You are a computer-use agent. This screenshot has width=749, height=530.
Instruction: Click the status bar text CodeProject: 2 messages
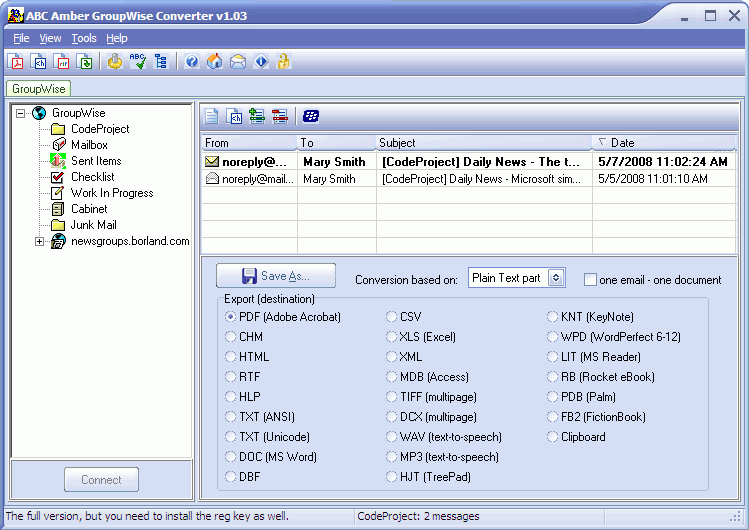pos(418,516)
